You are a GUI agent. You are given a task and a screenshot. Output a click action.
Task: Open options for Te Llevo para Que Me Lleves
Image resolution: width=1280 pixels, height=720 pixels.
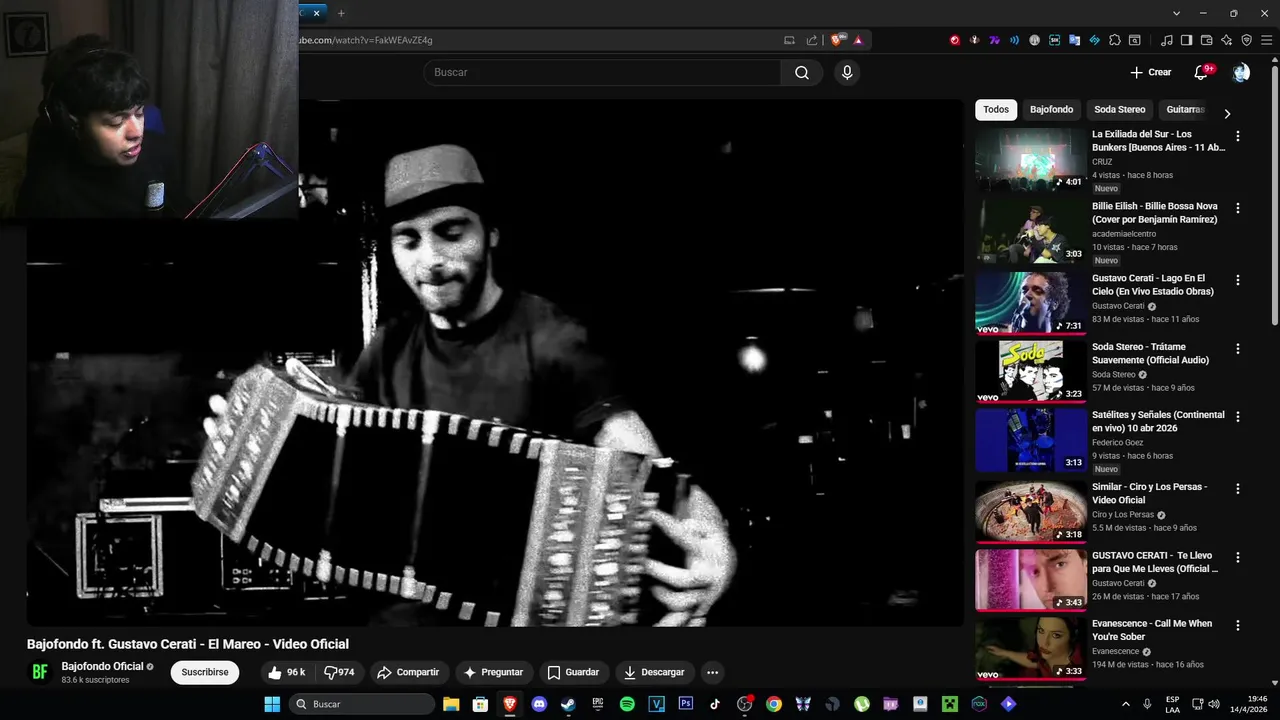pyautogui.click(x=1238, y=557)
